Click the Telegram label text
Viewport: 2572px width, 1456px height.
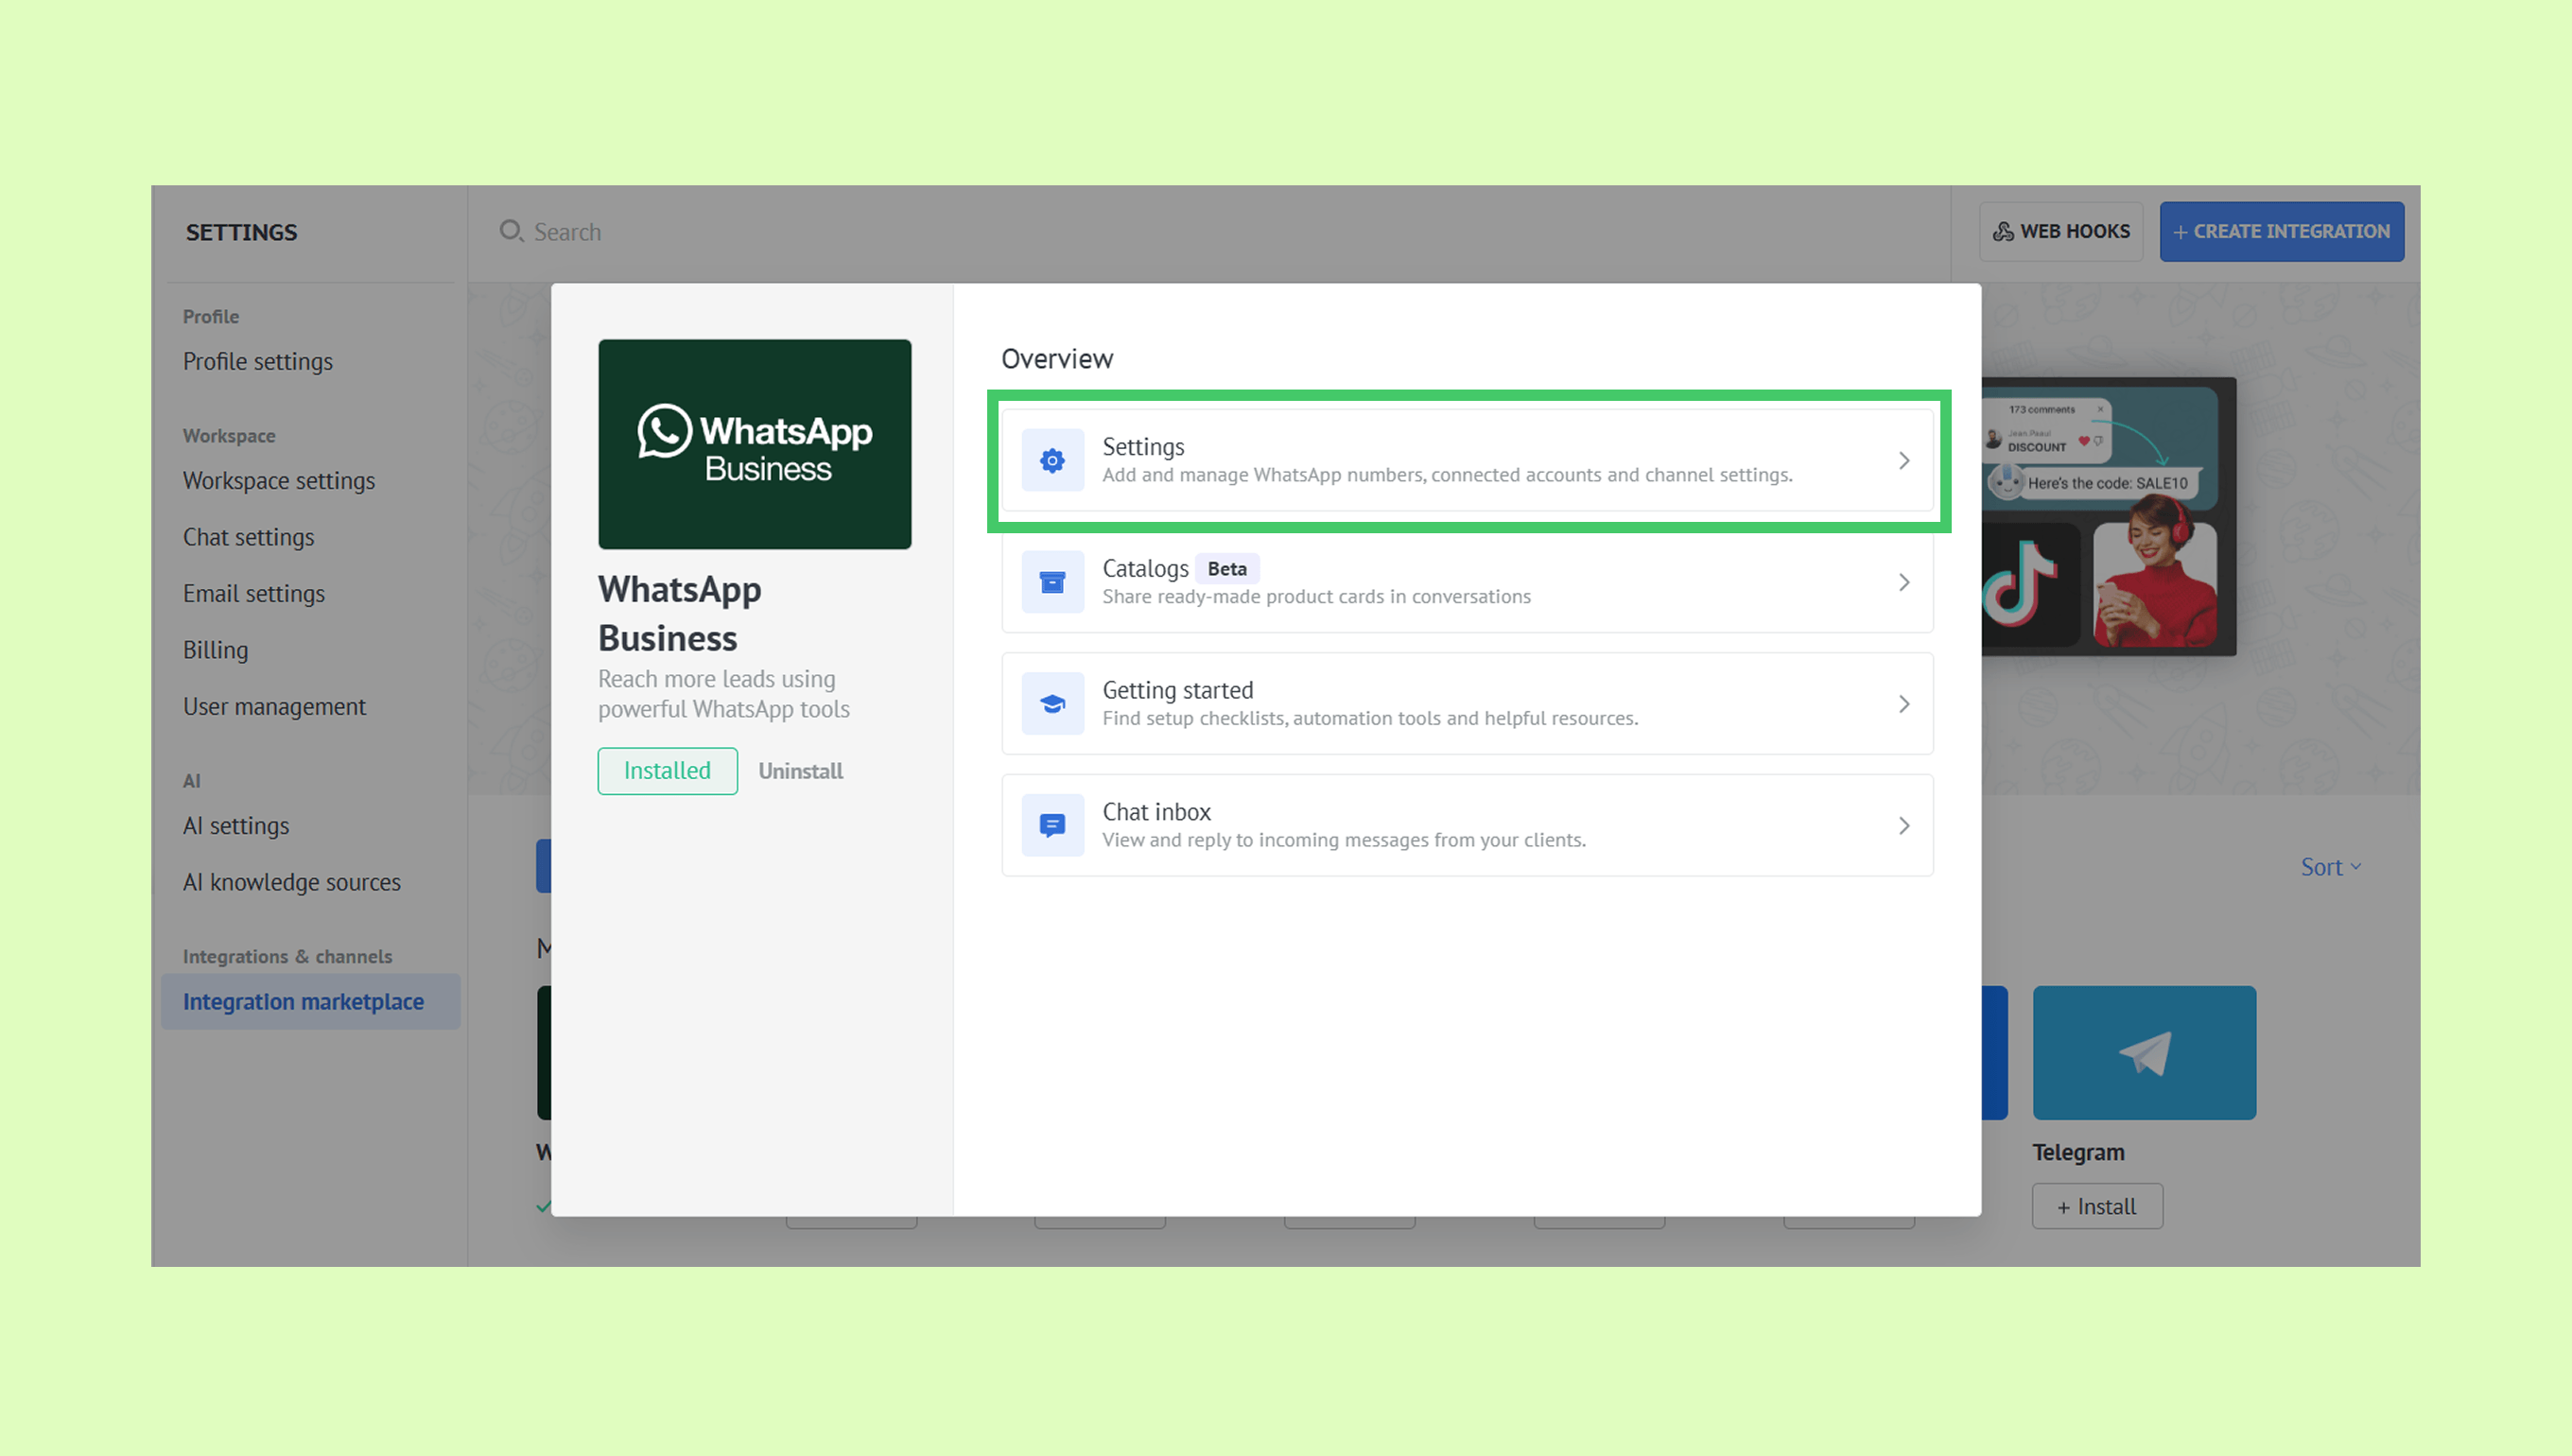(2078, 1152)
